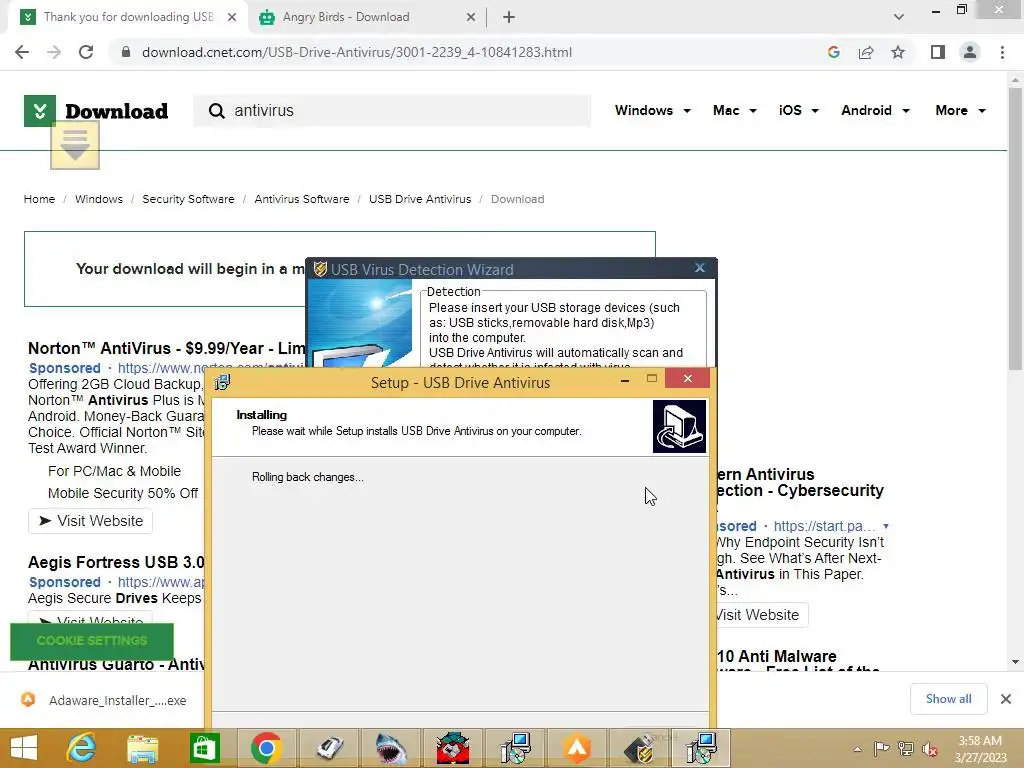Viewport: 1024px width, 768px height.
Task: Open Aegis Fortress USB 3.0 ad headline
Action: (116, 562)
